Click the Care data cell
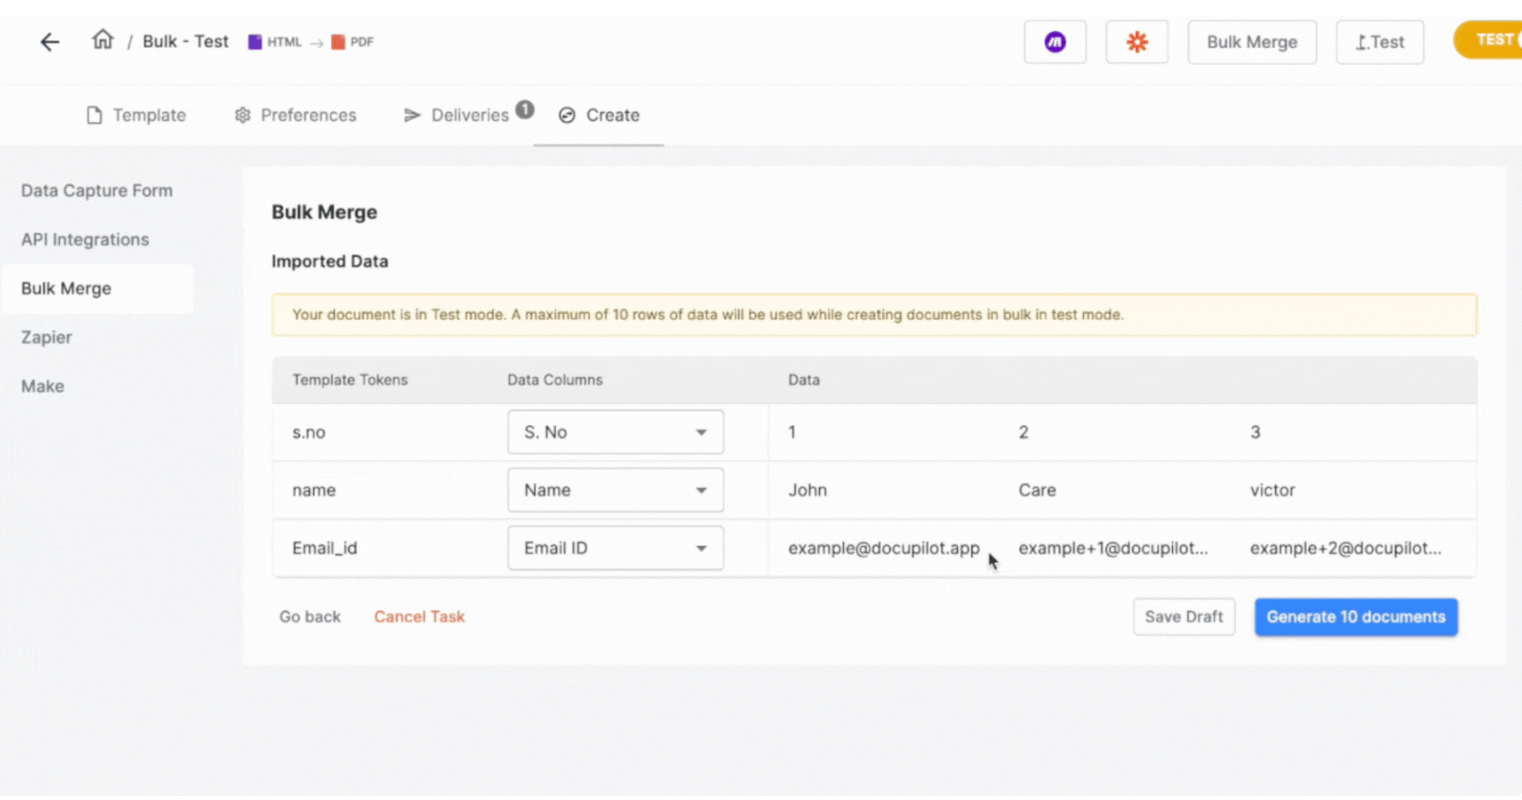 point(1037,490)
